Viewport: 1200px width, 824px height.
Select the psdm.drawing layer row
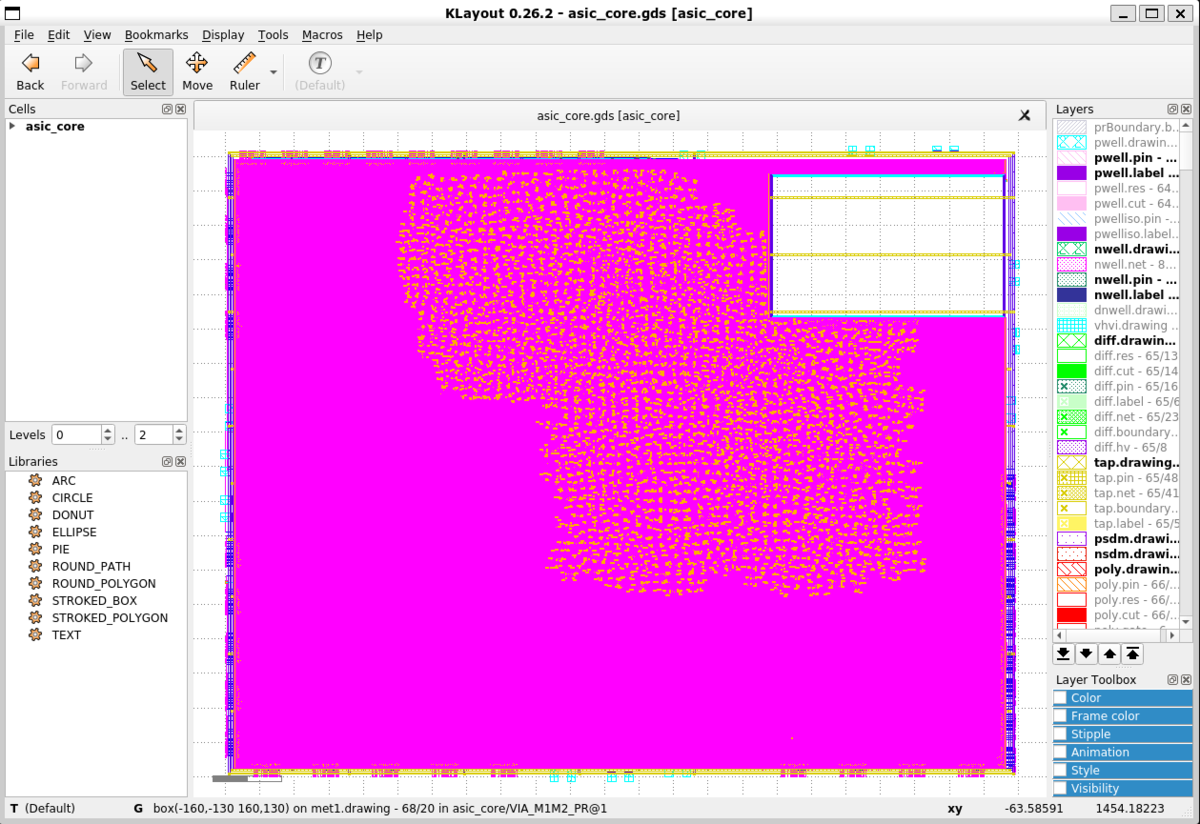(1117, 539)
